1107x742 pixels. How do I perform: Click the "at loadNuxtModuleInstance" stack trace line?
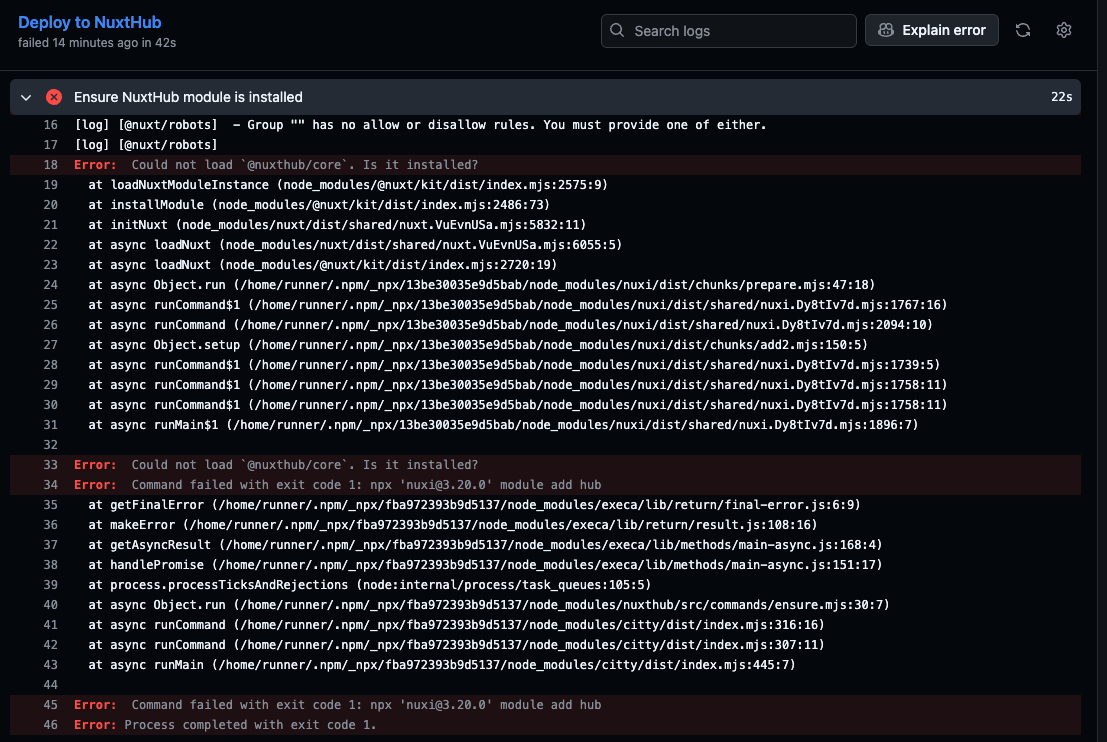348,185
